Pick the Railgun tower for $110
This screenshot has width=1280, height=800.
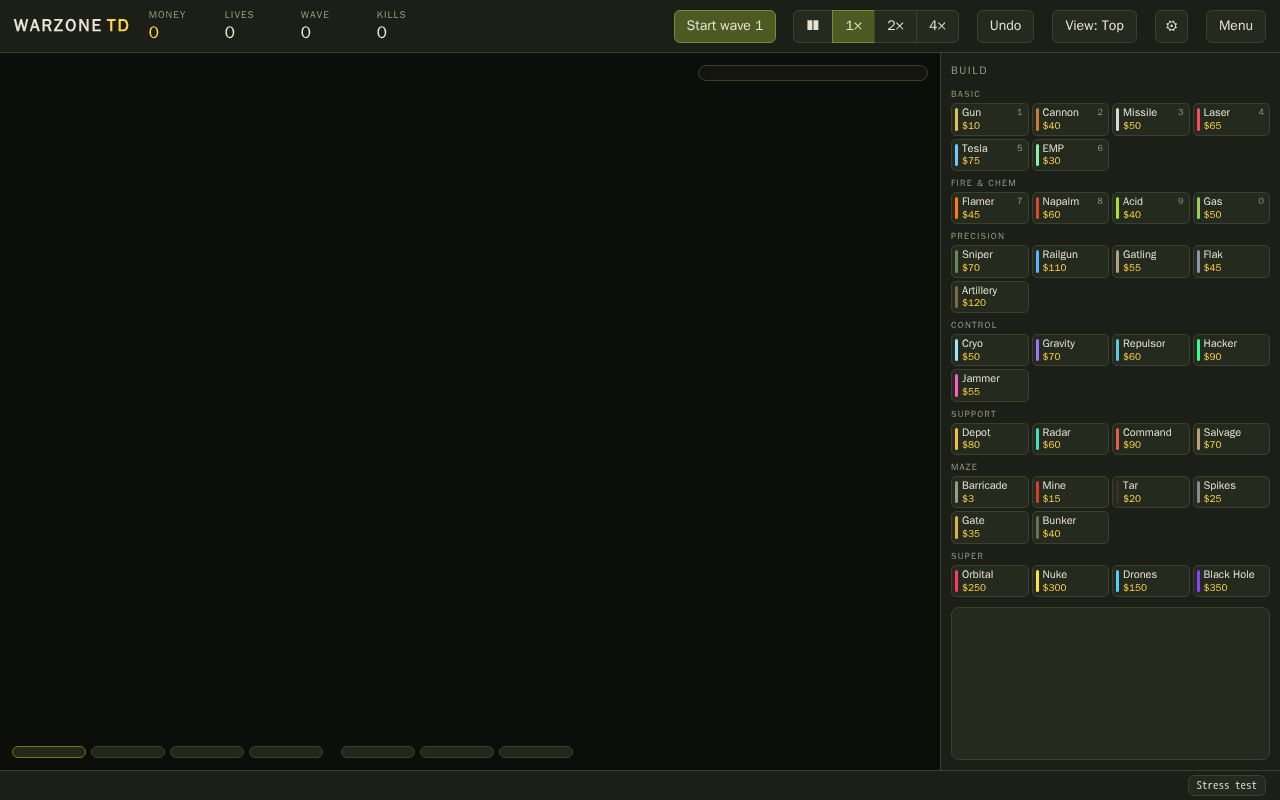click(1070, 261)
